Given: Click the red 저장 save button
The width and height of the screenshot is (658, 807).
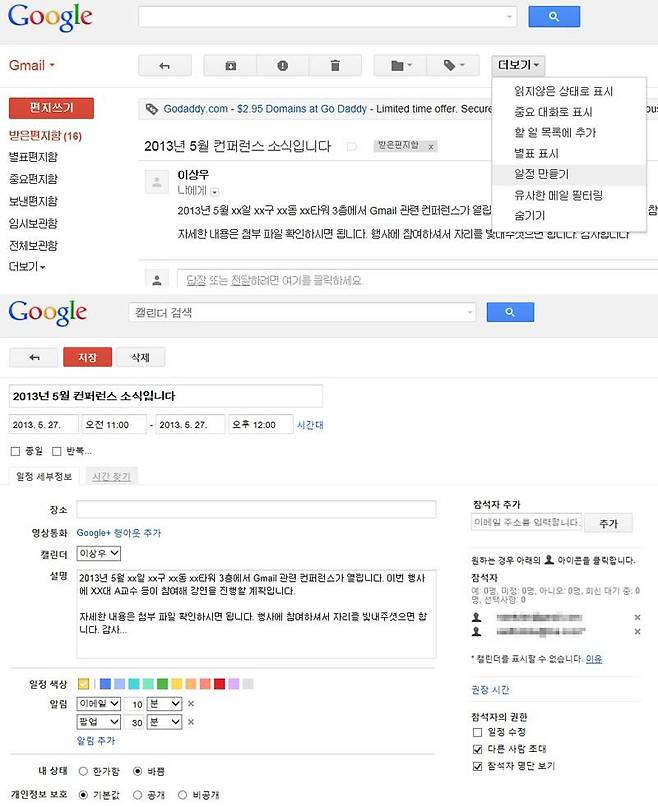Looking at the screenshot, I should [88, 358].
